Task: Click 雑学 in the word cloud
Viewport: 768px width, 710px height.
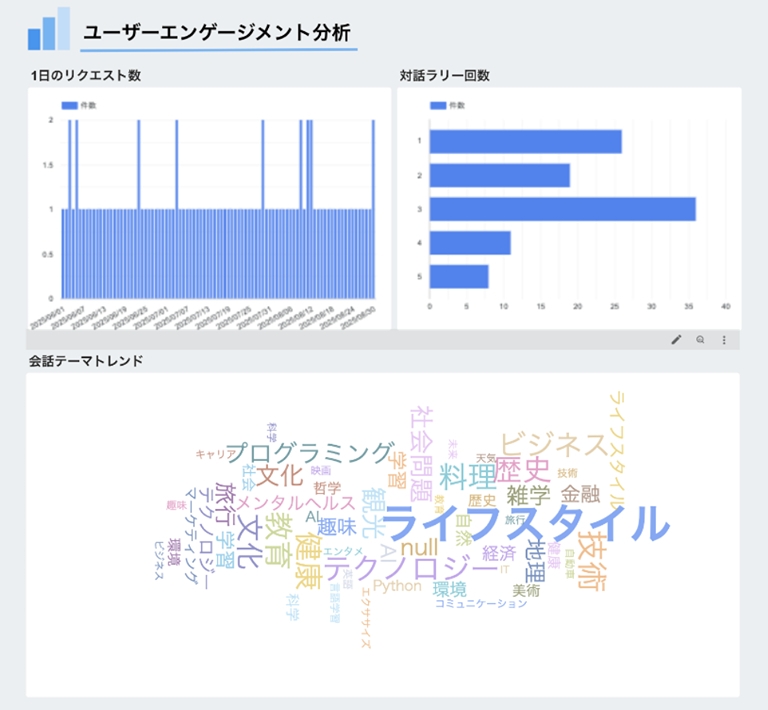Action: click(528, 495)
